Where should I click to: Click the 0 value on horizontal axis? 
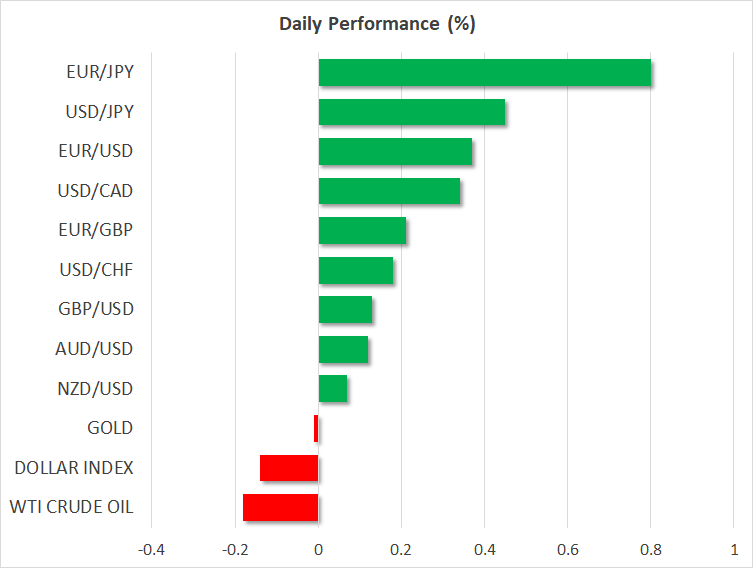pos(318,550)
